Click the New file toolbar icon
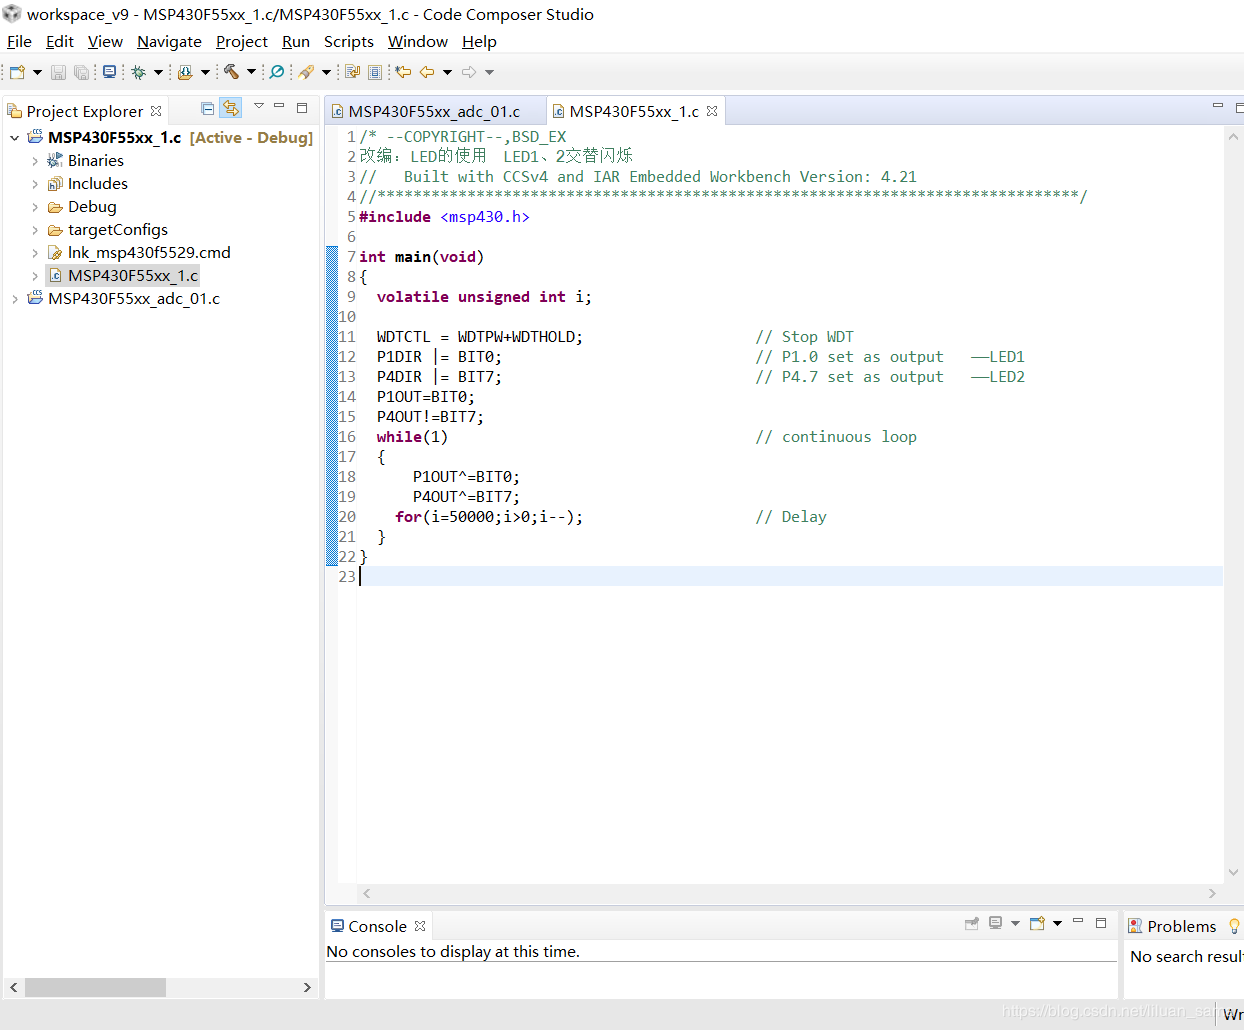The height and width of the screenshot is (1030, 1244). (17, 72)
